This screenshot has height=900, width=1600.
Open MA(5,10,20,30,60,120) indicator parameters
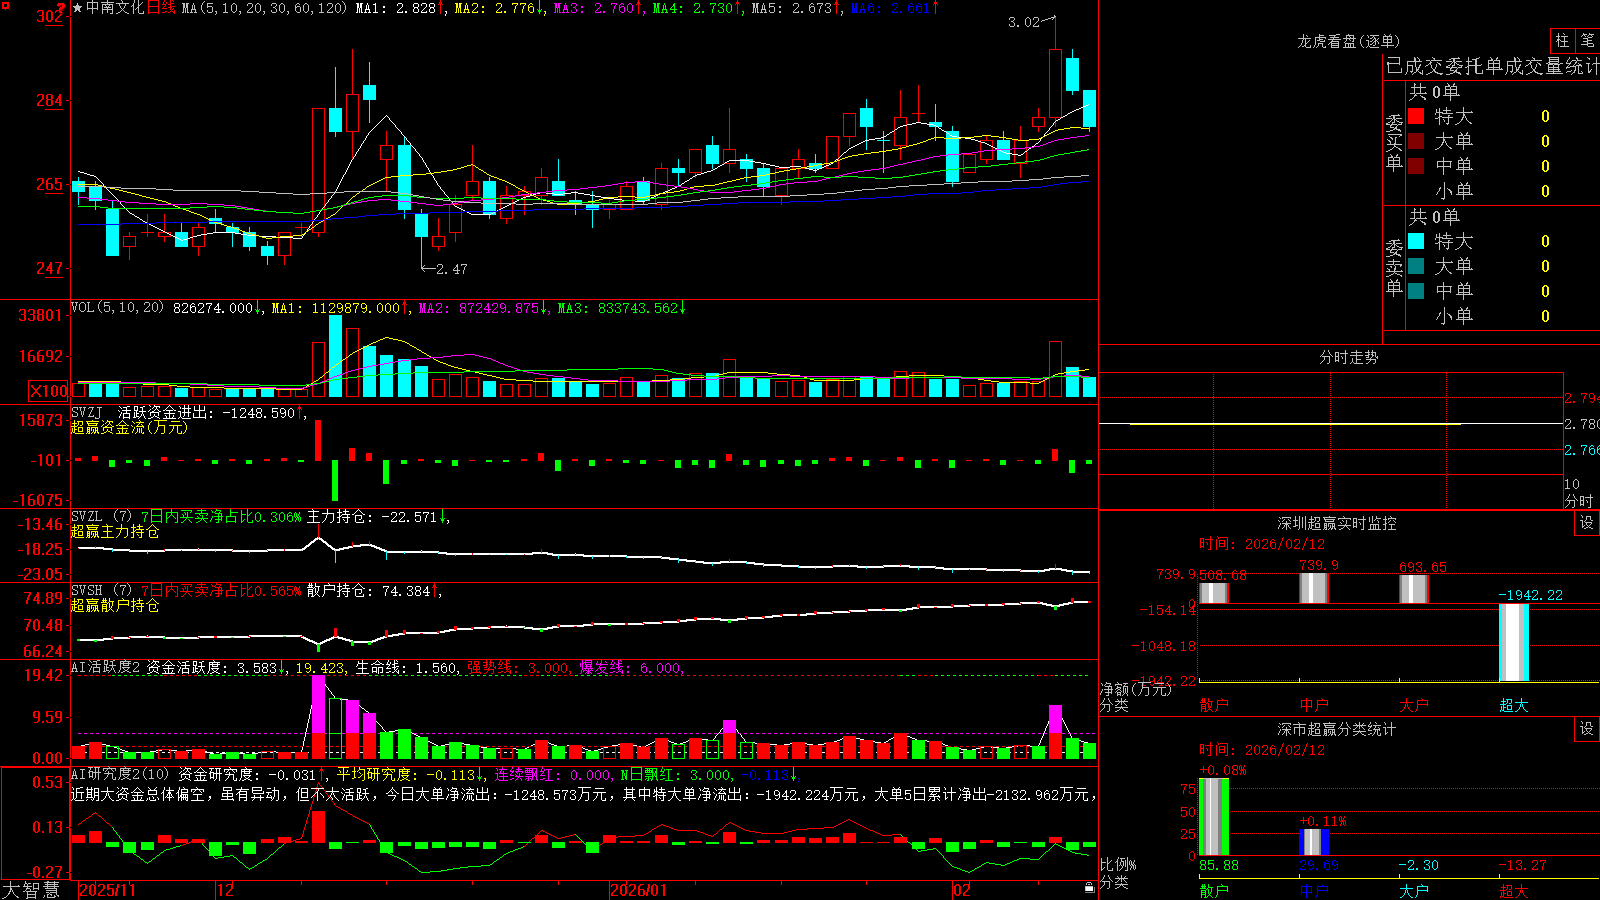point(264,8)
